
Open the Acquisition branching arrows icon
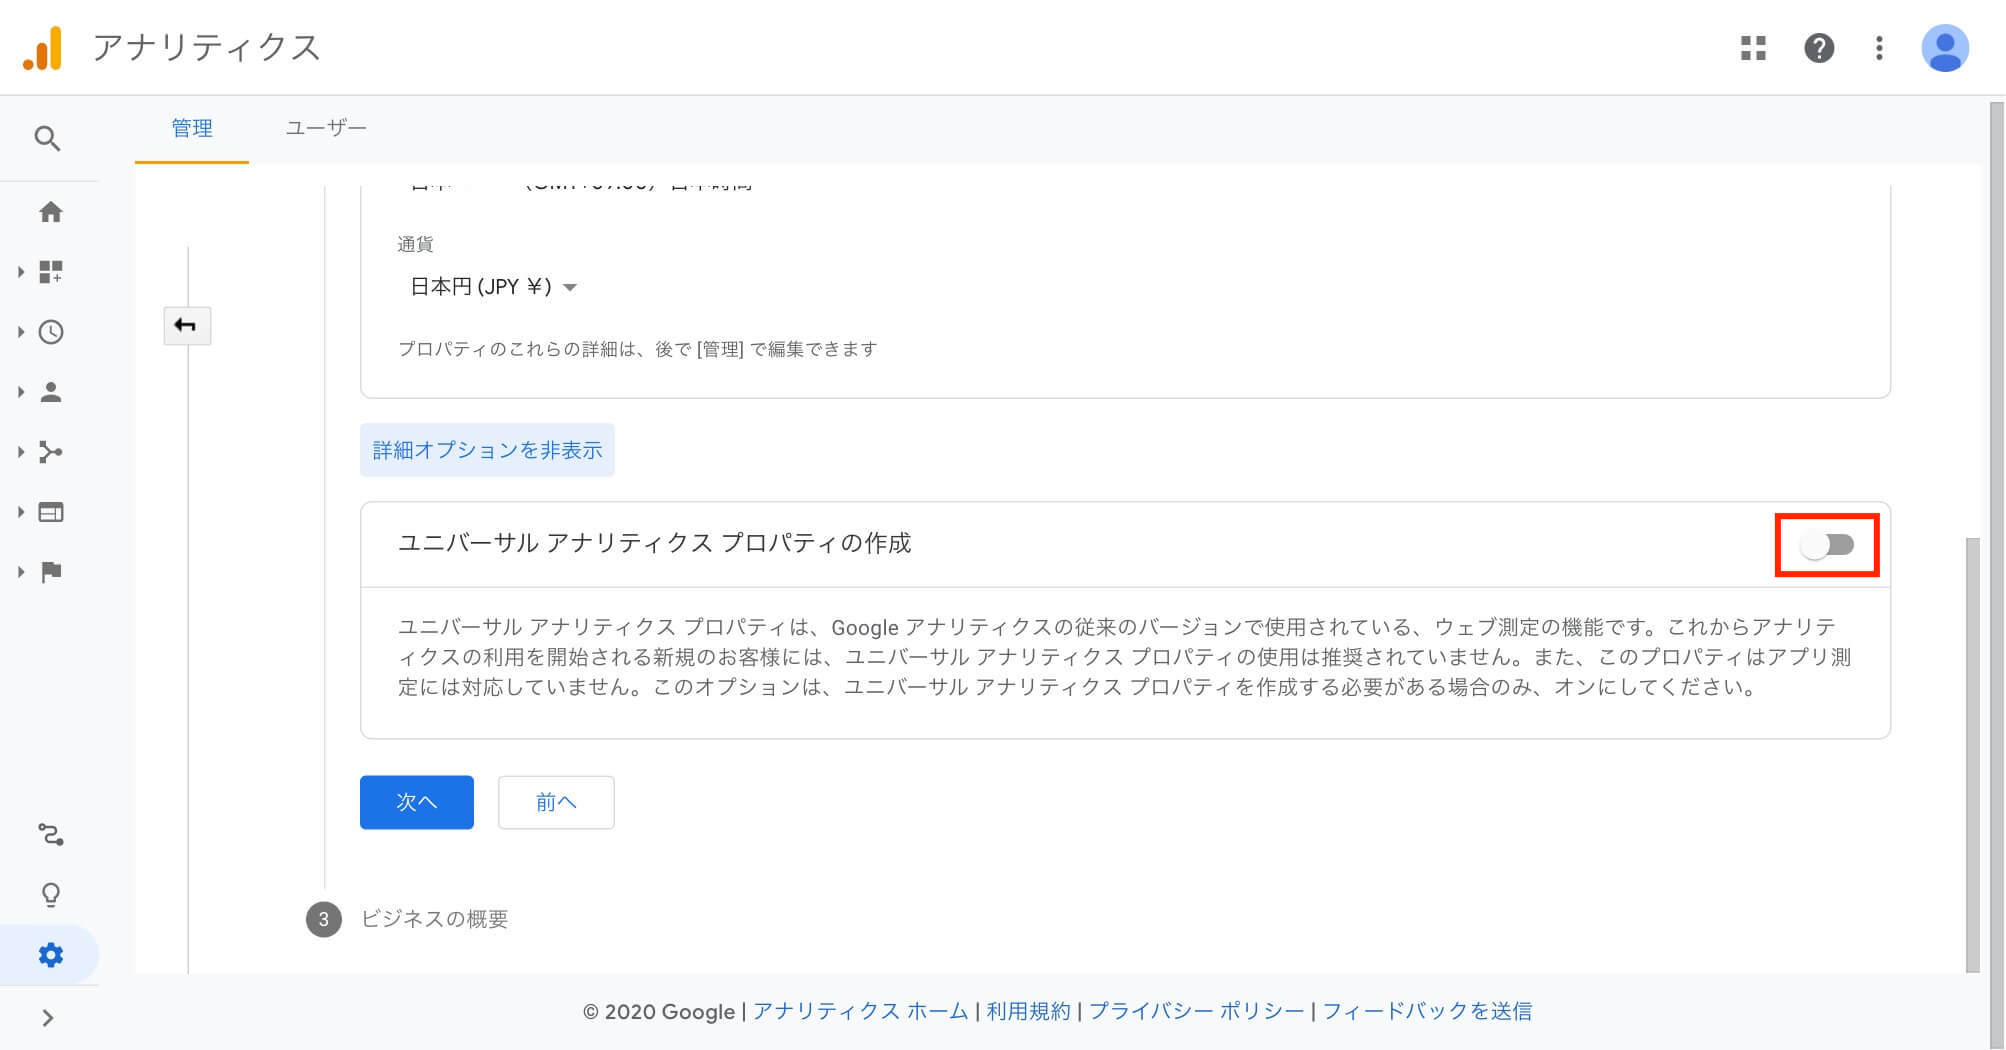click(x=51, y=452)
